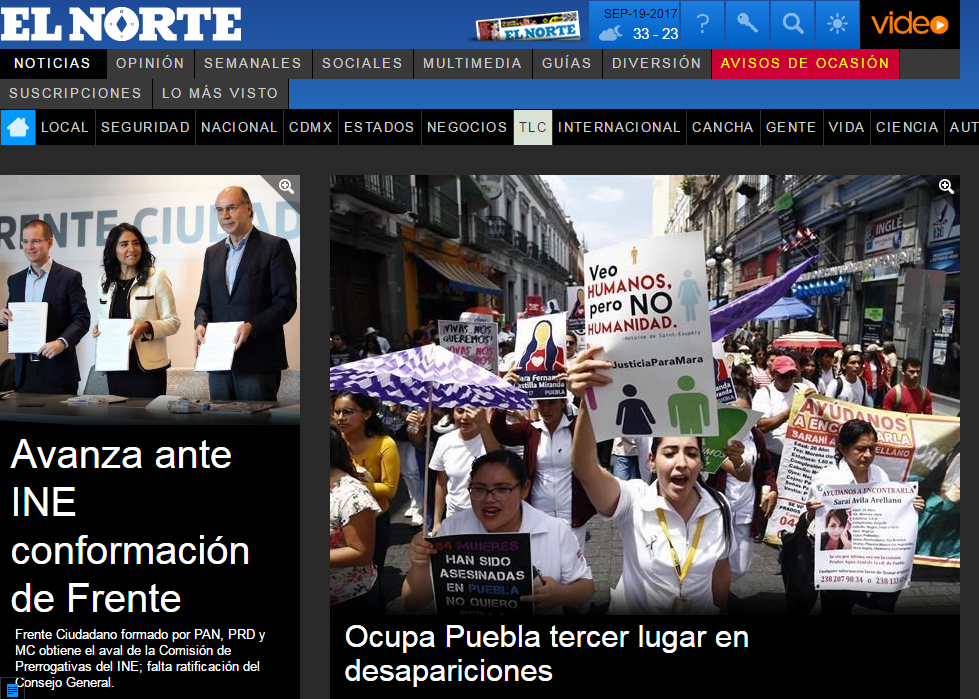Viewport: 979px width, 699px height.
Task: Open the help question mark icon
Action: [x=703, y=24]
